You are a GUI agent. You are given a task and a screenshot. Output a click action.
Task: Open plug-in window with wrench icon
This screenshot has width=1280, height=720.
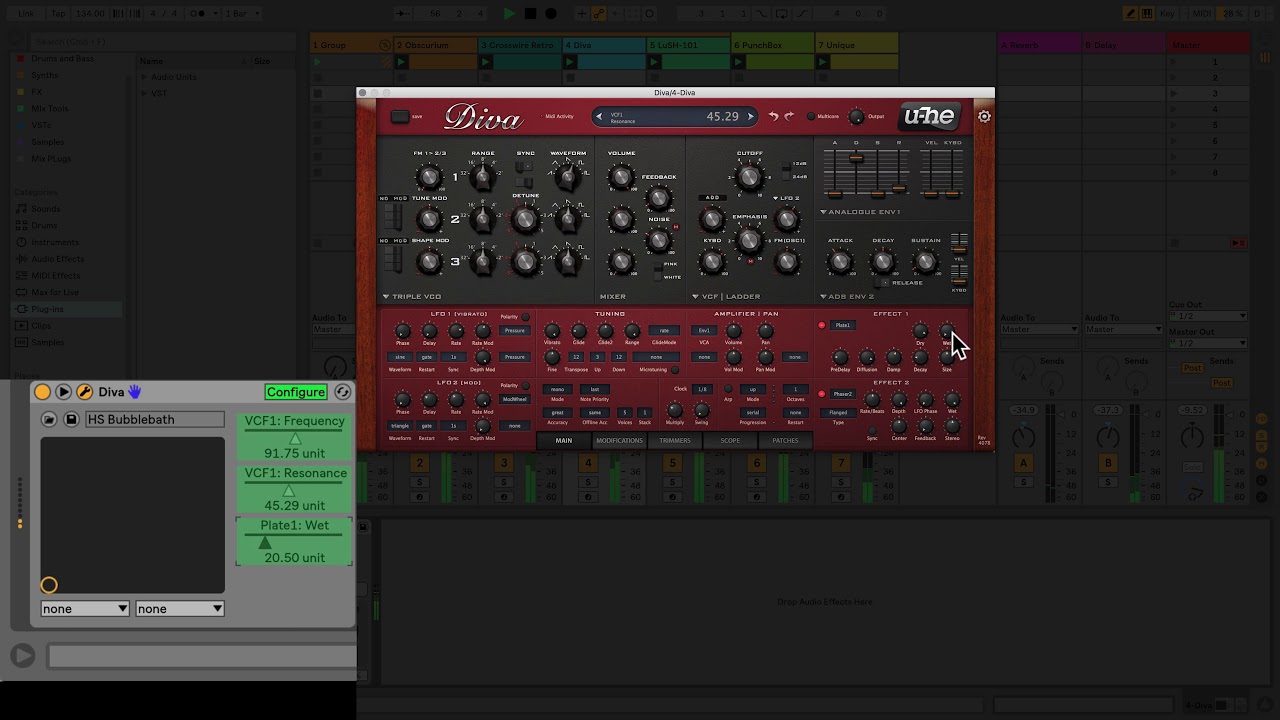(85, 392)
